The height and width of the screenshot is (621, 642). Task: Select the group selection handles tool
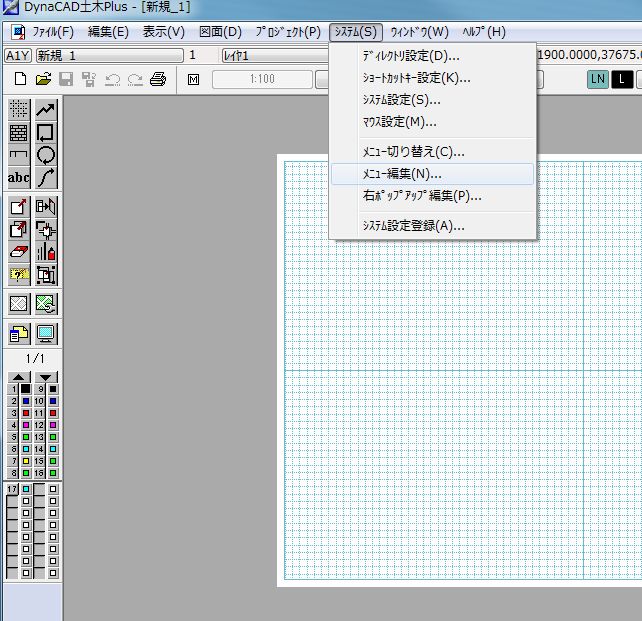tap(45, 274)
